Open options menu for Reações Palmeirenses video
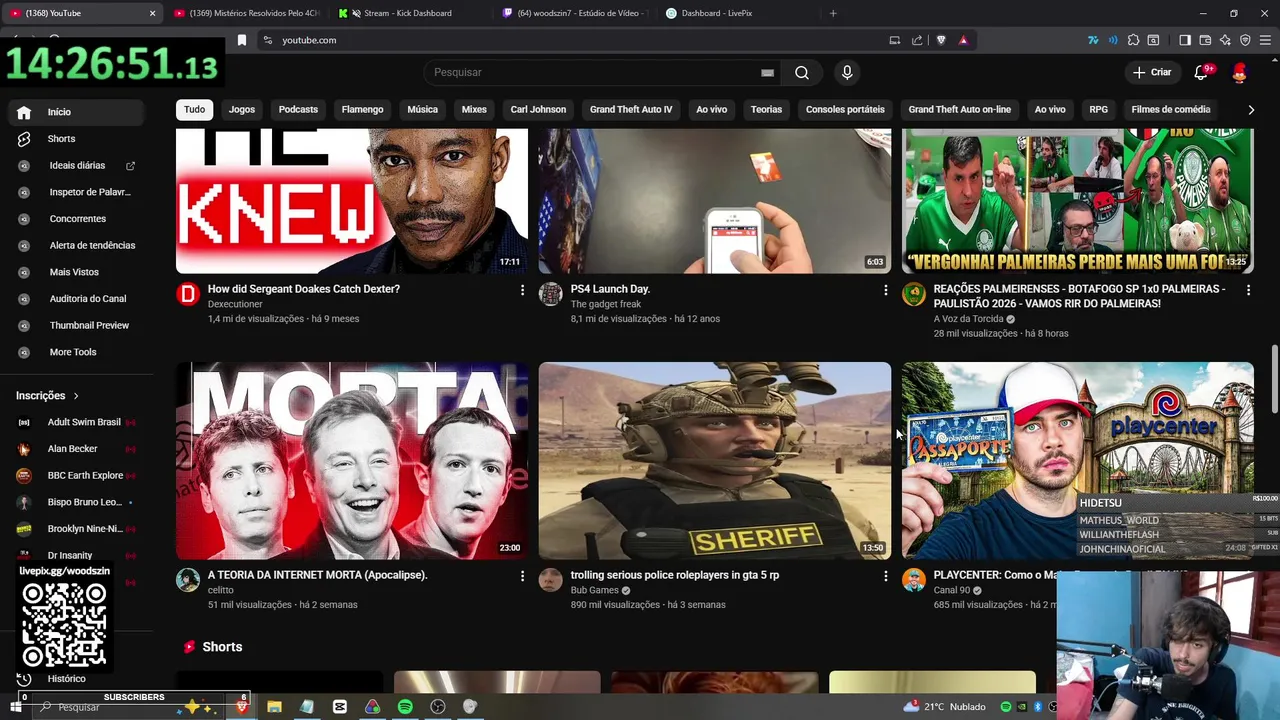This screenshot has width=1280, height=720. point(1248,290)
